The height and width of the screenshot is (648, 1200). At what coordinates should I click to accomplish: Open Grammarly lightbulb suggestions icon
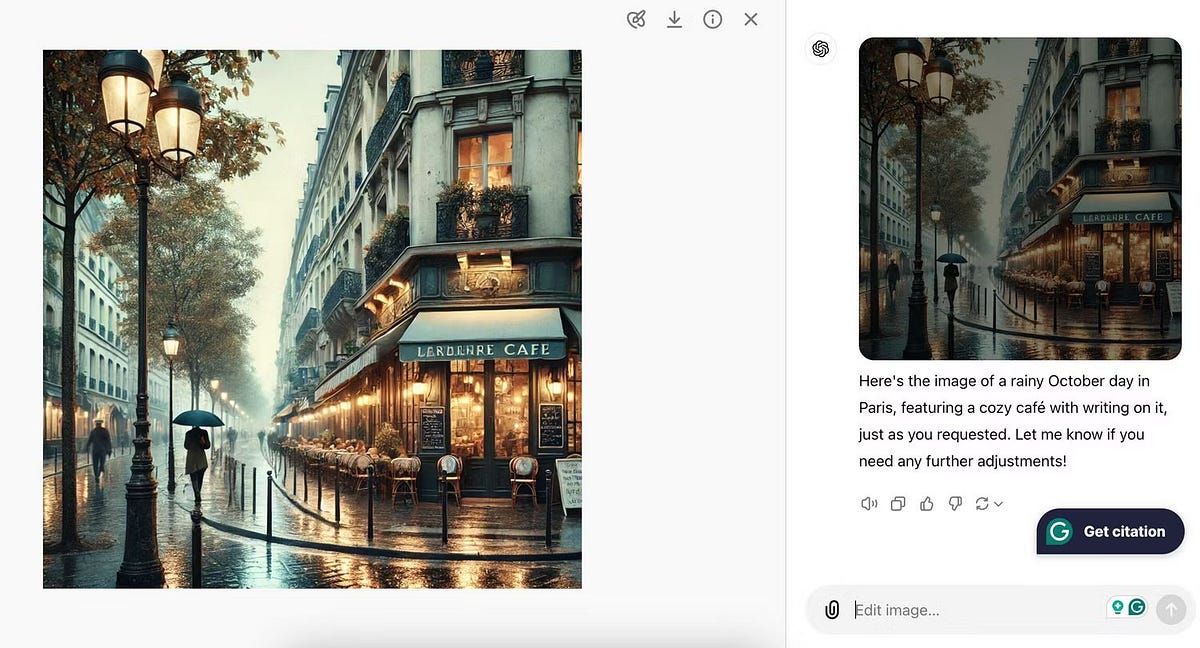[x=1117, y=607]
